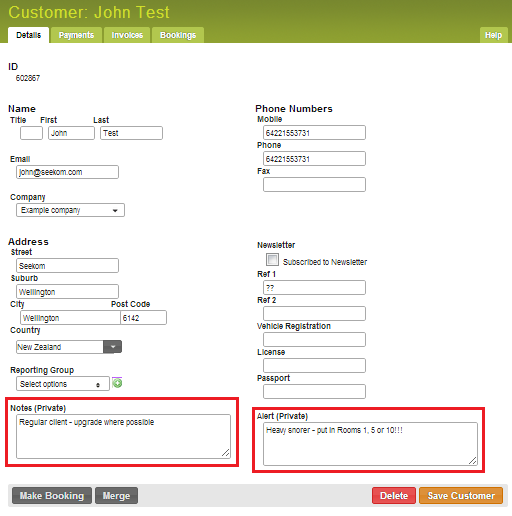Expand the Country dropdown arrow
The height and width of the screenshot is (516, 512).
[113, 347]
